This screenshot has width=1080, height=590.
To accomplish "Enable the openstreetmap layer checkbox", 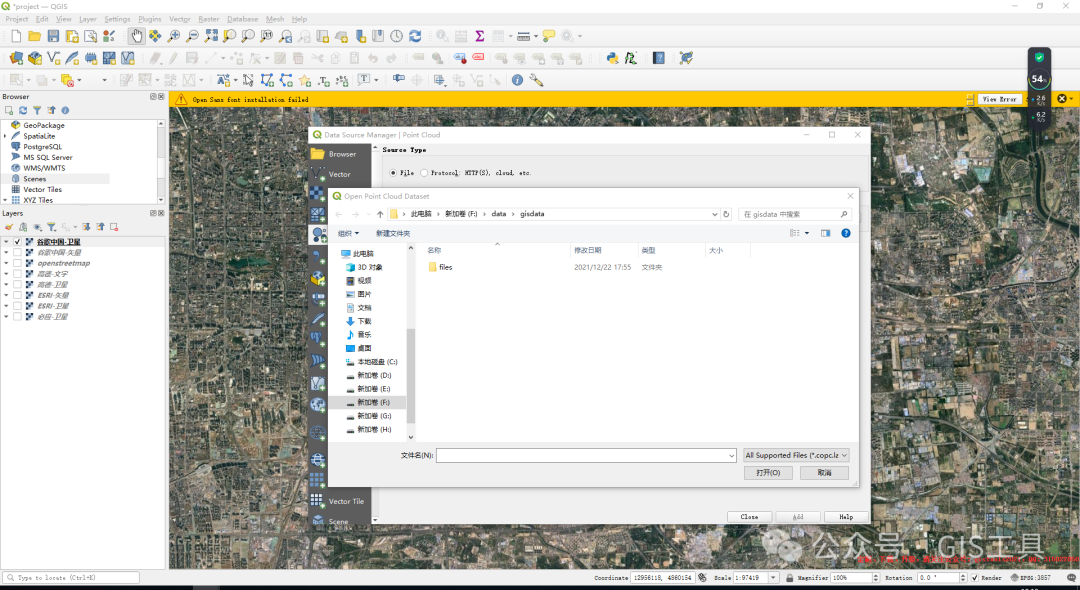I will 17,263.
